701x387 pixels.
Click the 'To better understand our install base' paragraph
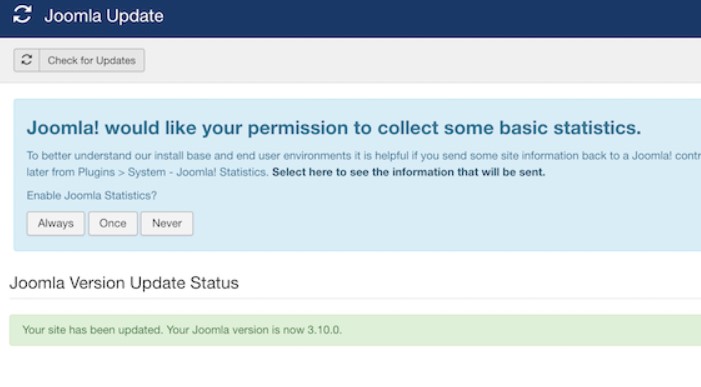point(363,164)
